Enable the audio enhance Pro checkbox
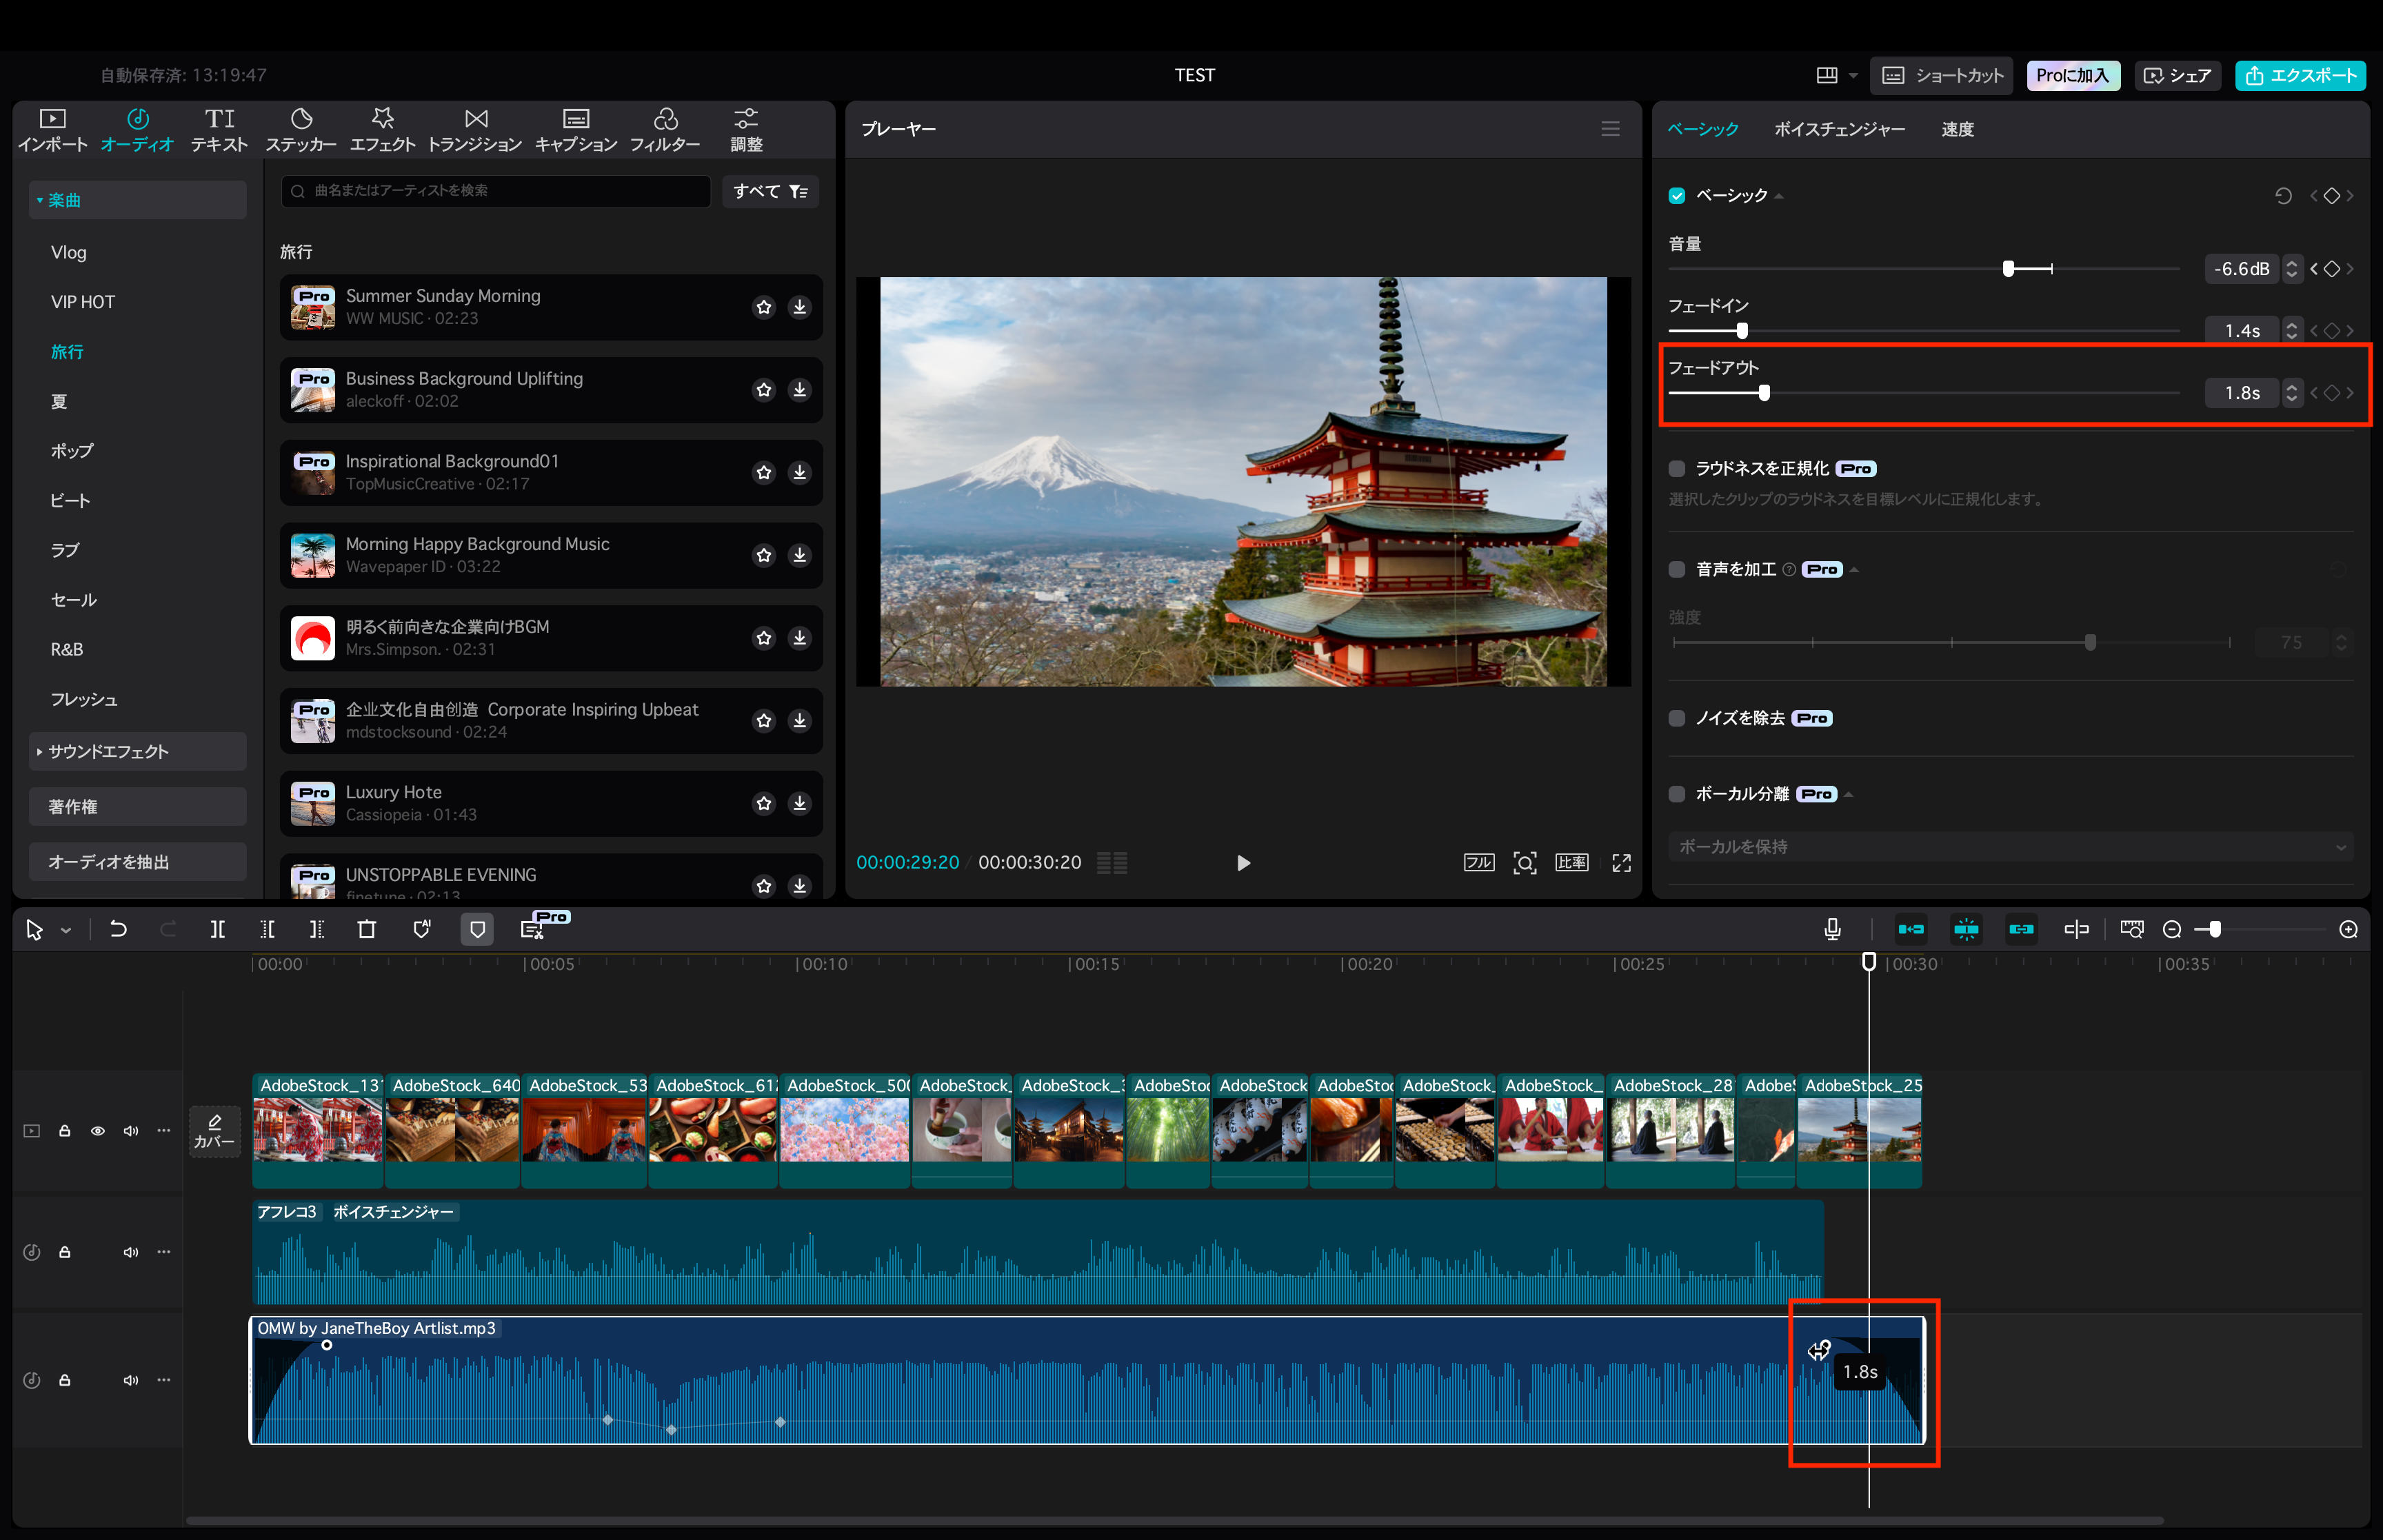Image resolution: width=2383 pixels, height=1540 pixels. pyautogui.click(x=1677, y=569)
